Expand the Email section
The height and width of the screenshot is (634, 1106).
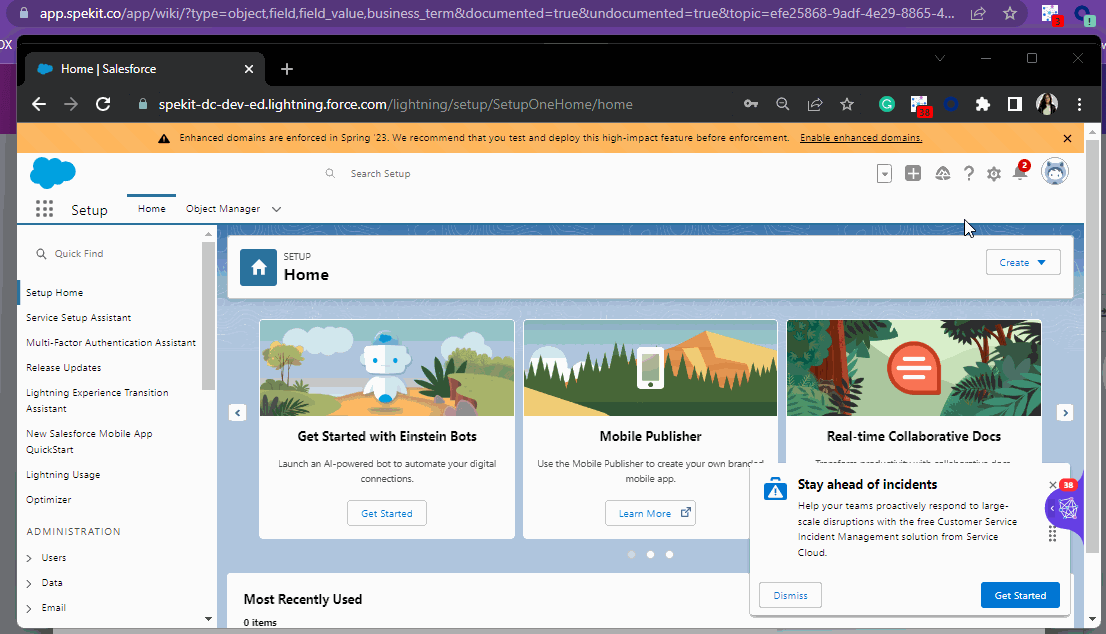pyautogui.click(x=29, y=608)
